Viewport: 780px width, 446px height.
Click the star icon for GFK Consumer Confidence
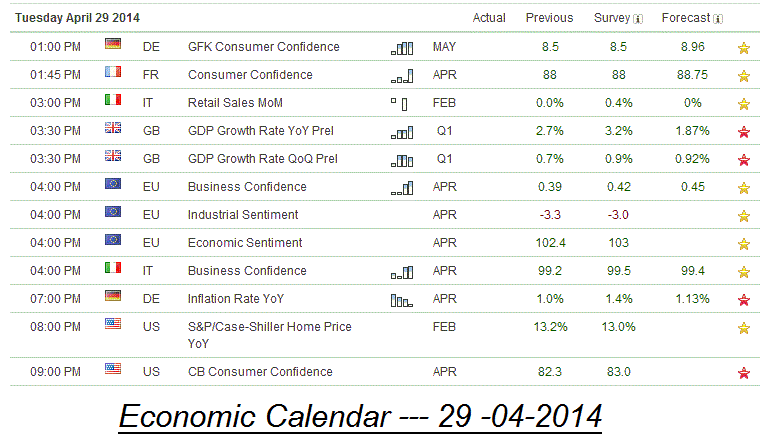(x=743, y=47)
